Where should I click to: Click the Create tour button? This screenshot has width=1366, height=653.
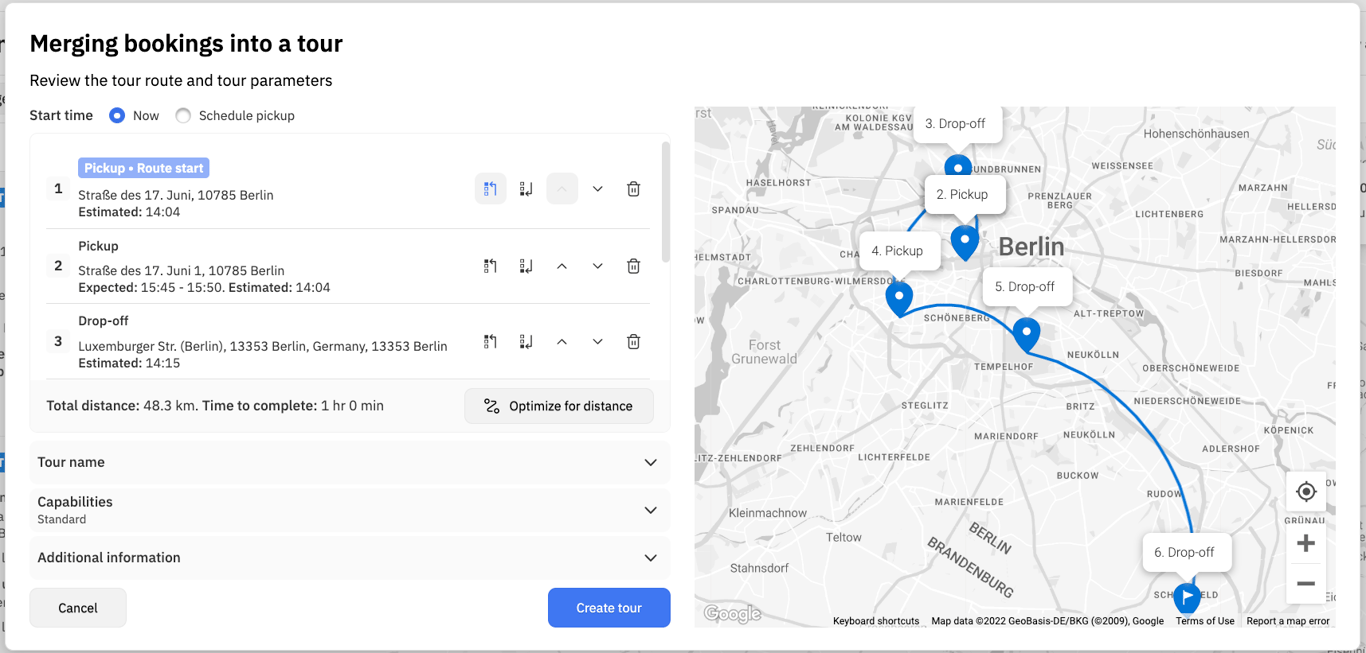pyautogui.click(x=609, y=607)
